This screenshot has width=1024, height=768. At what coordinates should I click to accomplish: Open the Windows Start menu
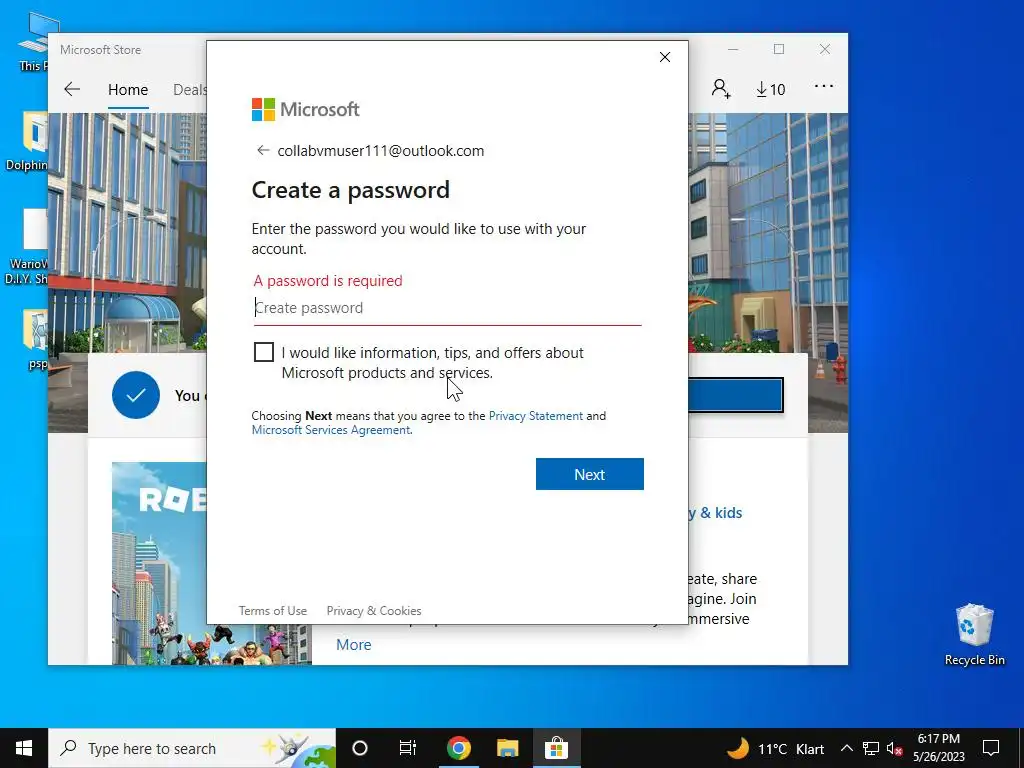click(24, 748)
